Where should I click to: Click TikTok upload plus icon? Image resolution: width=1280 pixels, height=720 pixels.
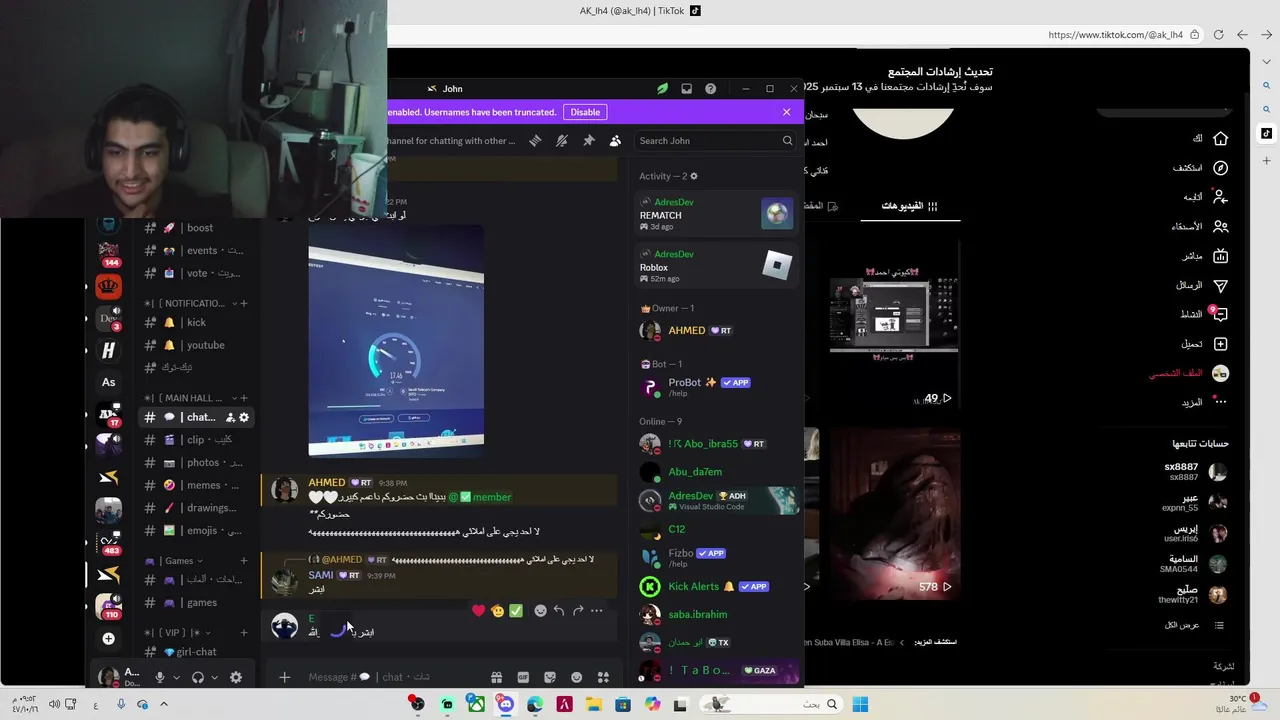pos(1220,344)
